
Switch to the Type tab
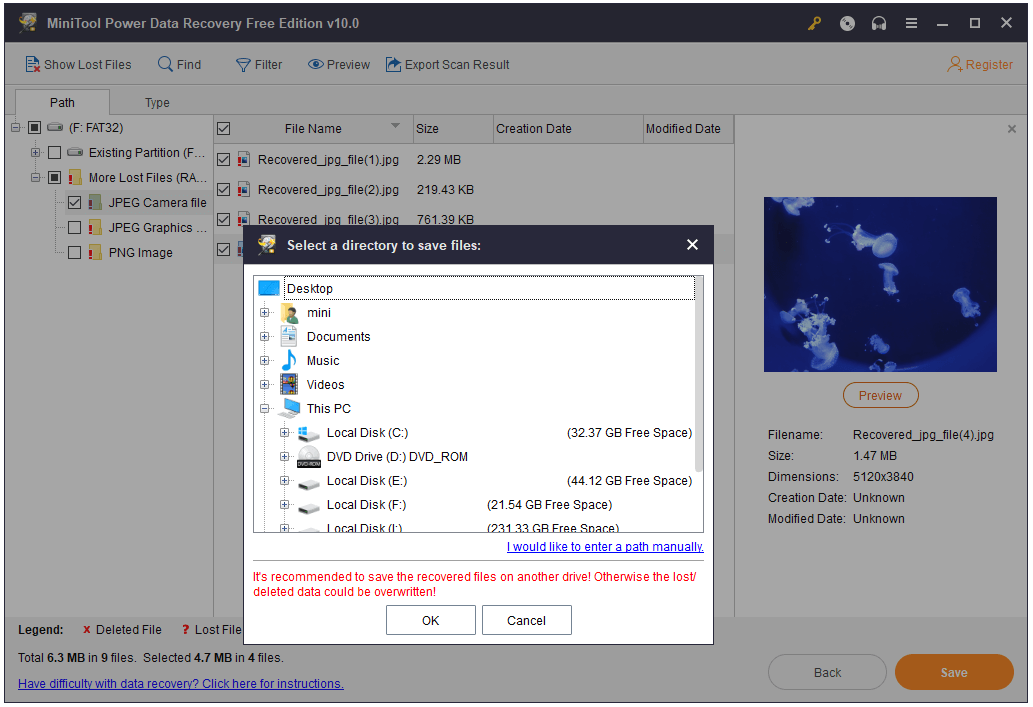(x=157, y=103)
